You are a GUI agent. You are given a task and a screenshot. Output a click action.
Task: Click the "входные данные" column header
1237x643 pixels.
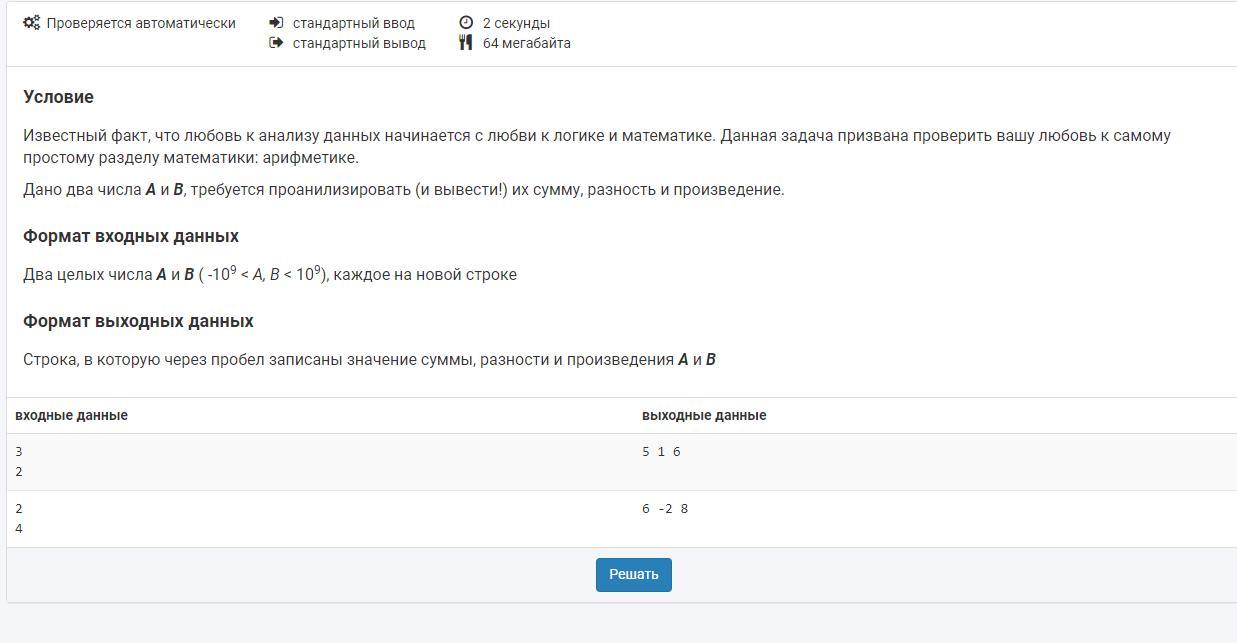point(71,415)
